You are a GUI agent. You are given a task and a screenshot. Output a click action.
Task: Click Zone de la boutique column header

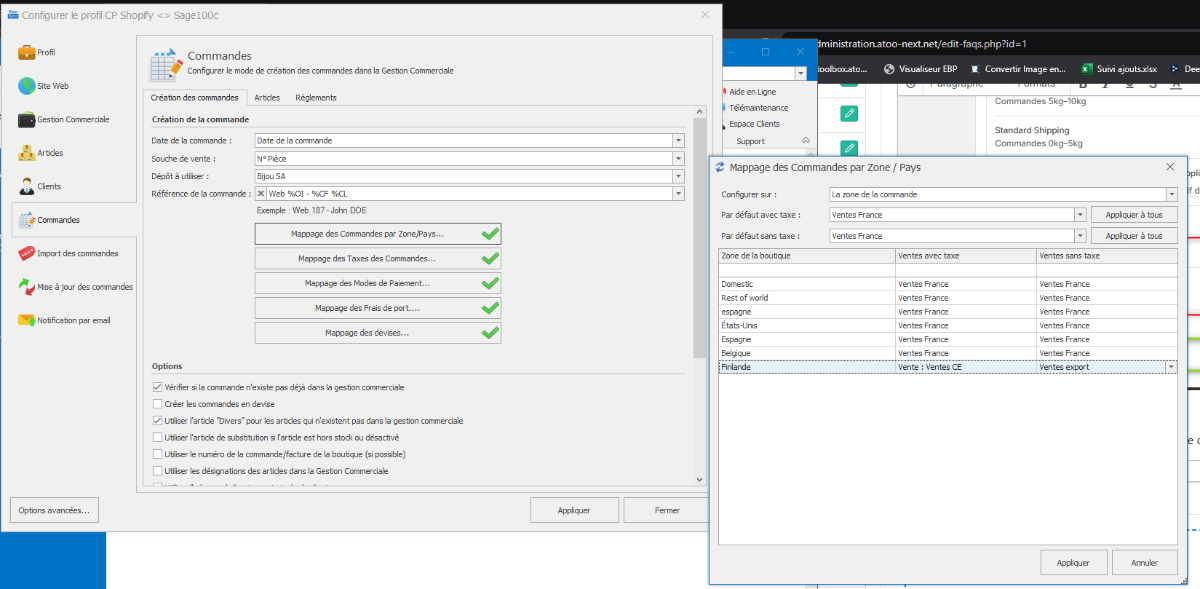(806, 256)
